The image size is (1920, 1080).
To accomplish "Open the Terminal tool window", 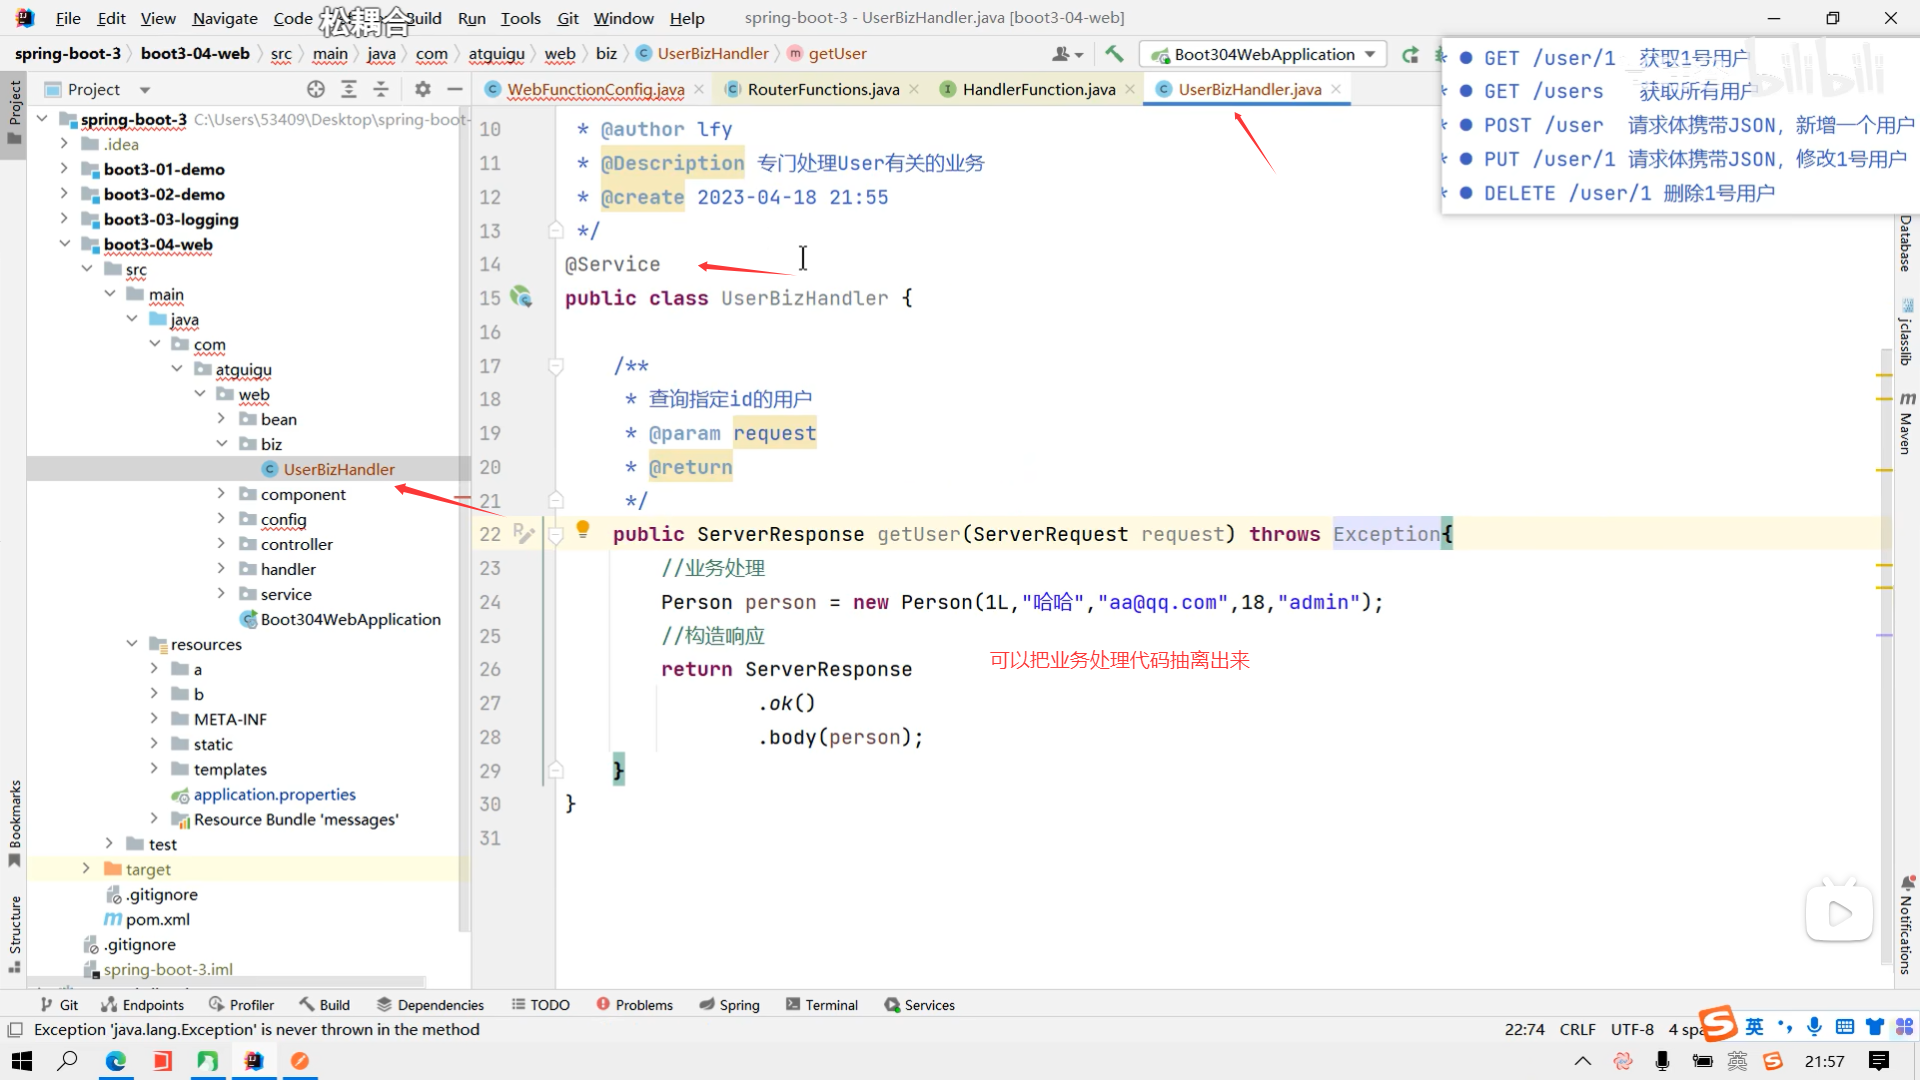I will (x=822, y=1005).
